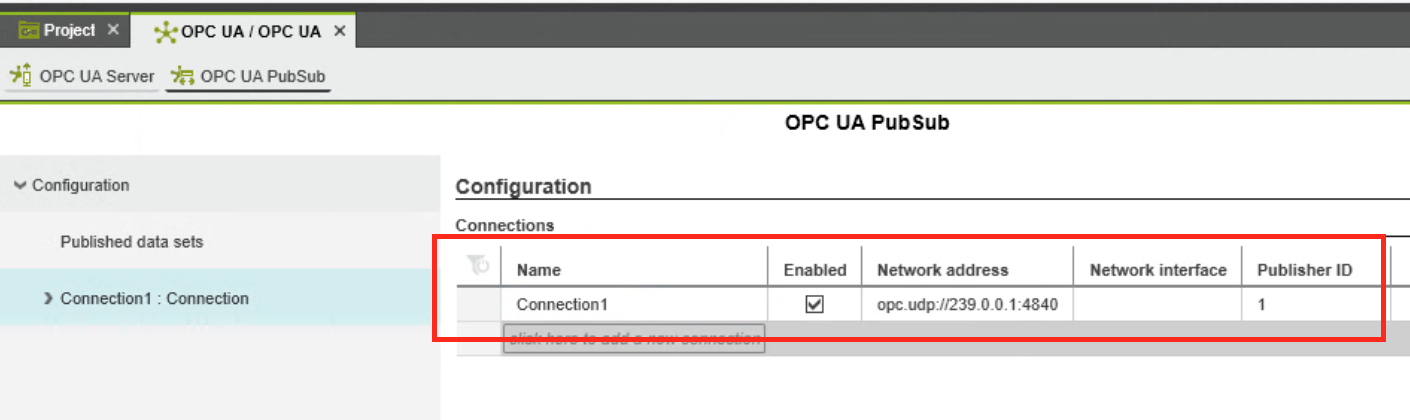The width and height of the screenshot is (1410, 420).
Task: Click the OPC UA Server icon
Action: [21, 75]
